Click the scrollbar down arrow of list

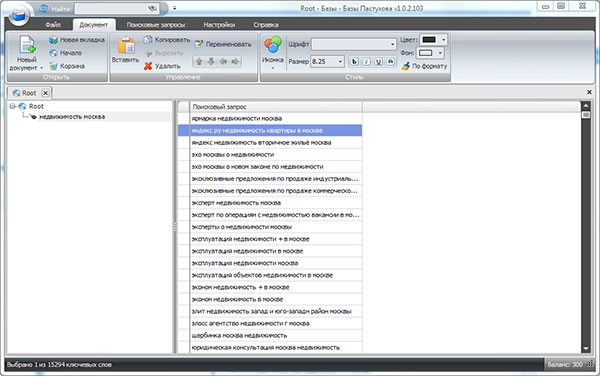click(x=585, y=348)
